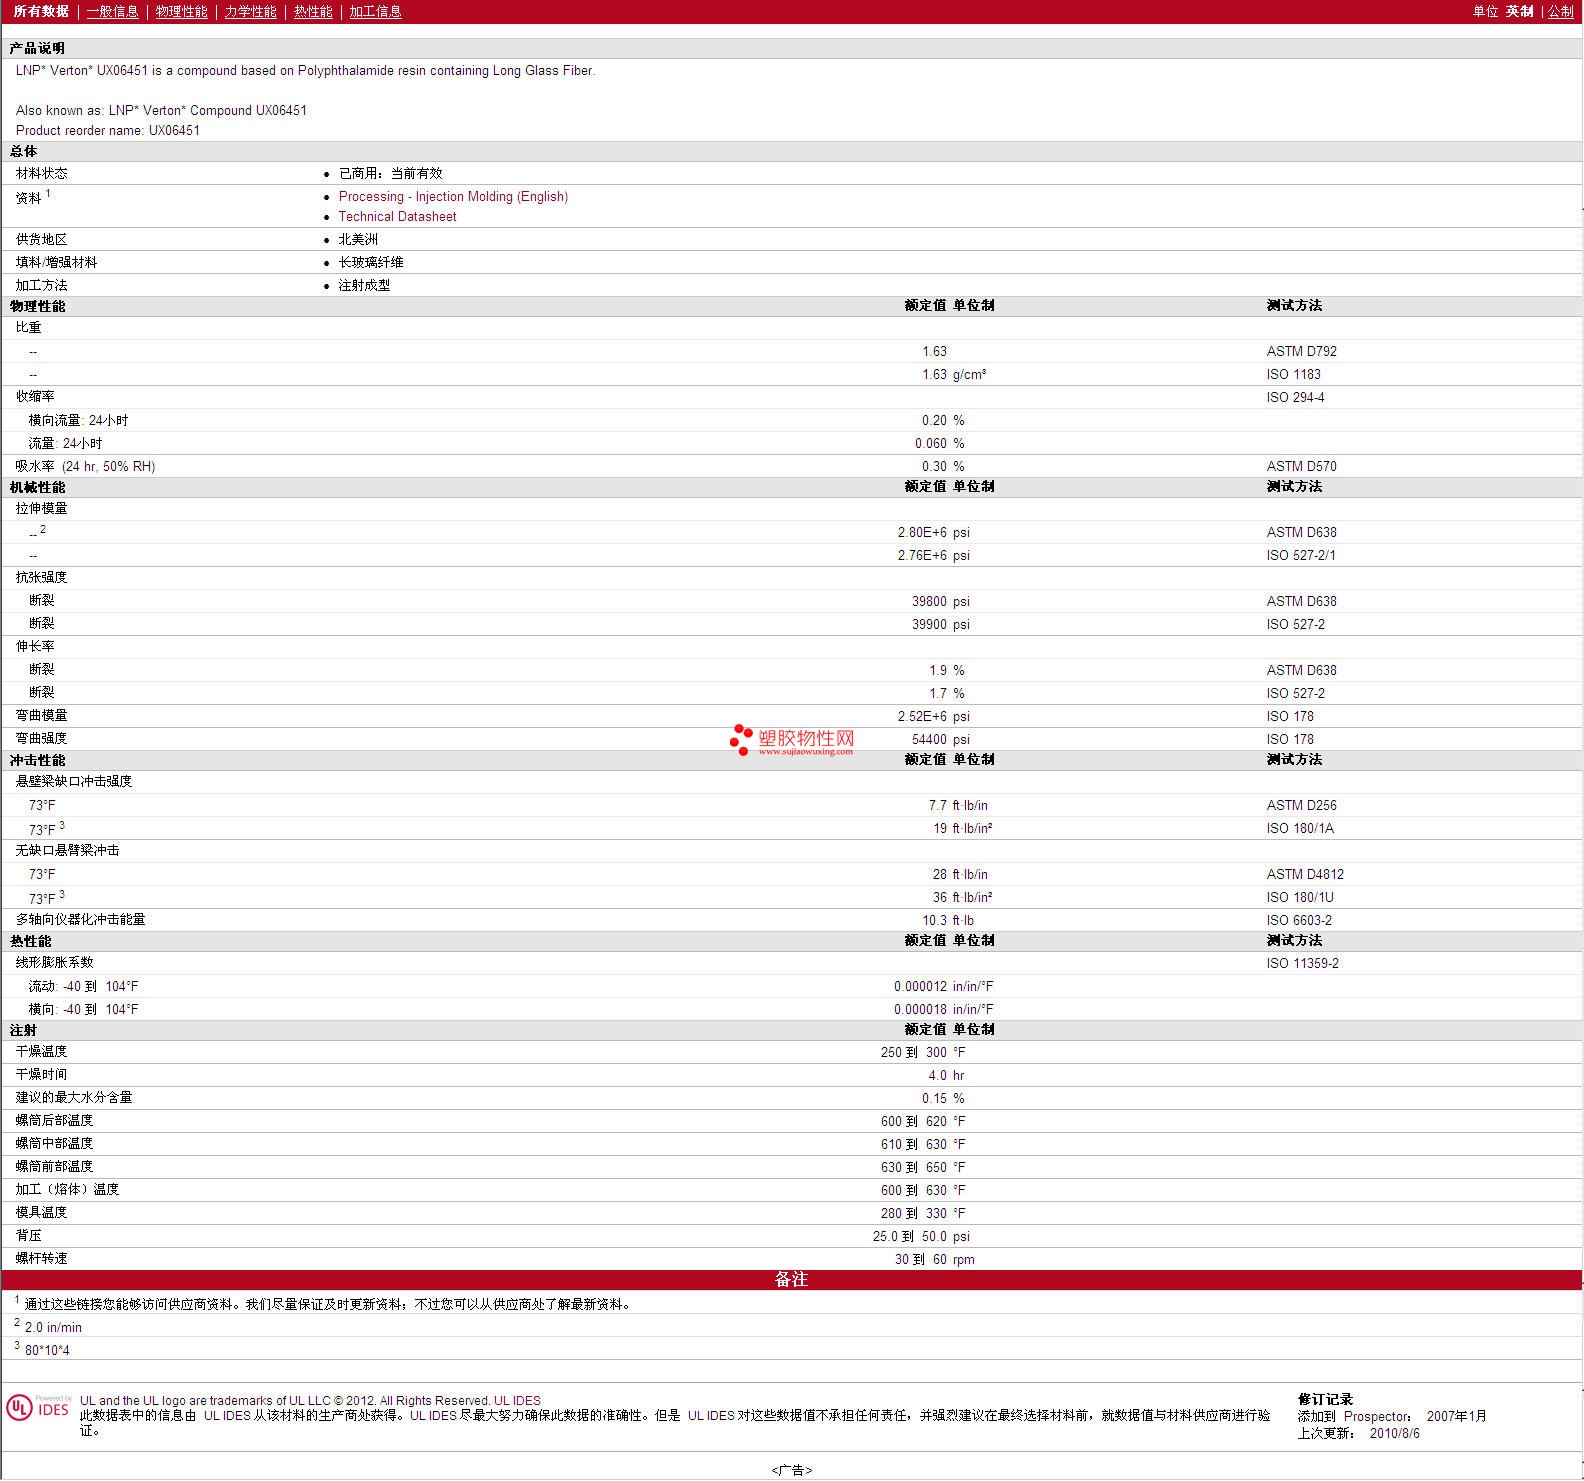Screen dimensions: 1584x1481
Task: Click the ASTM D792 test method entry
Action: coord(1301,352)
